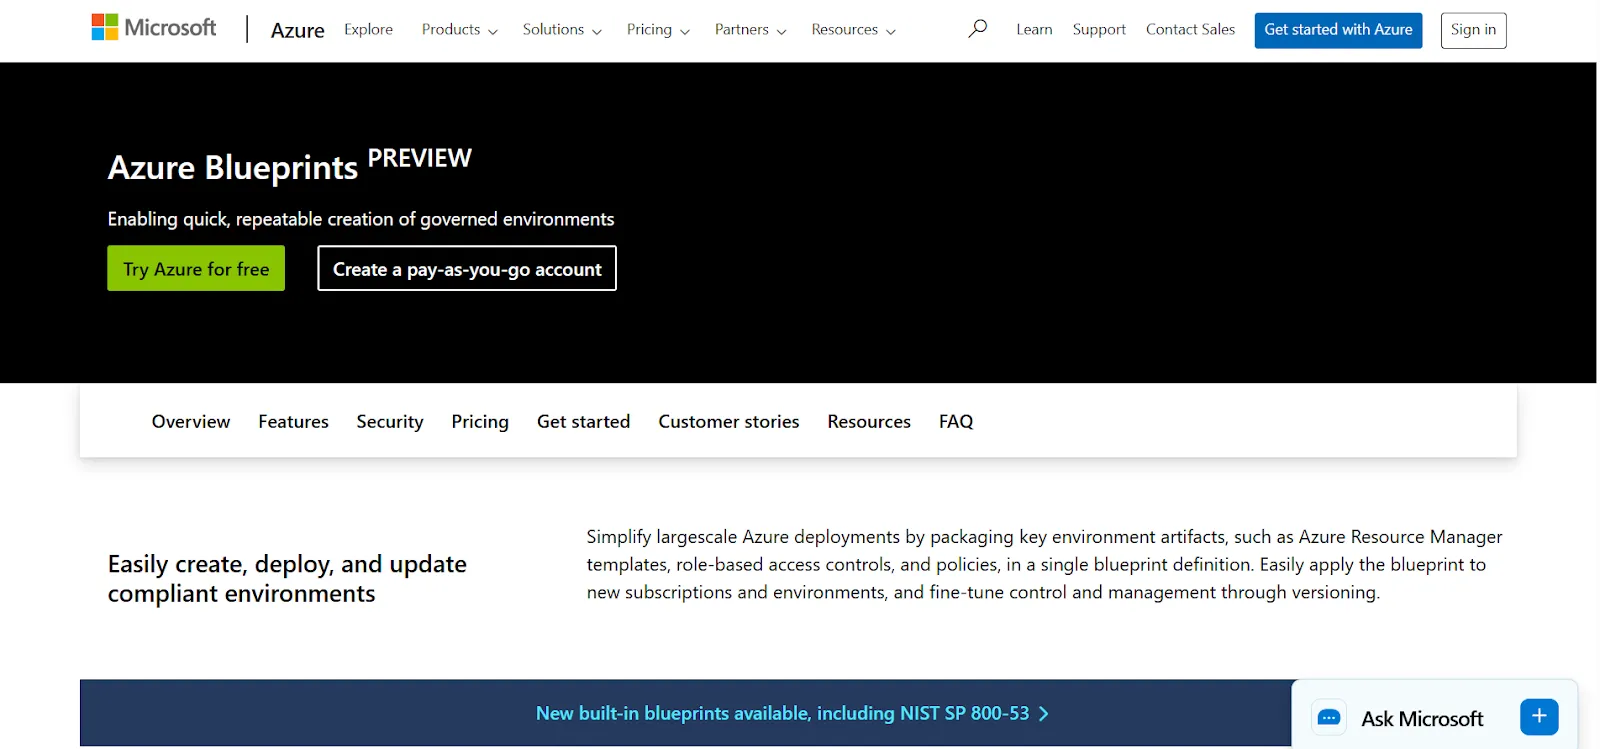1600x749 pixels.
Task: Select the Customer stories tab
Action: coord(729,421)
